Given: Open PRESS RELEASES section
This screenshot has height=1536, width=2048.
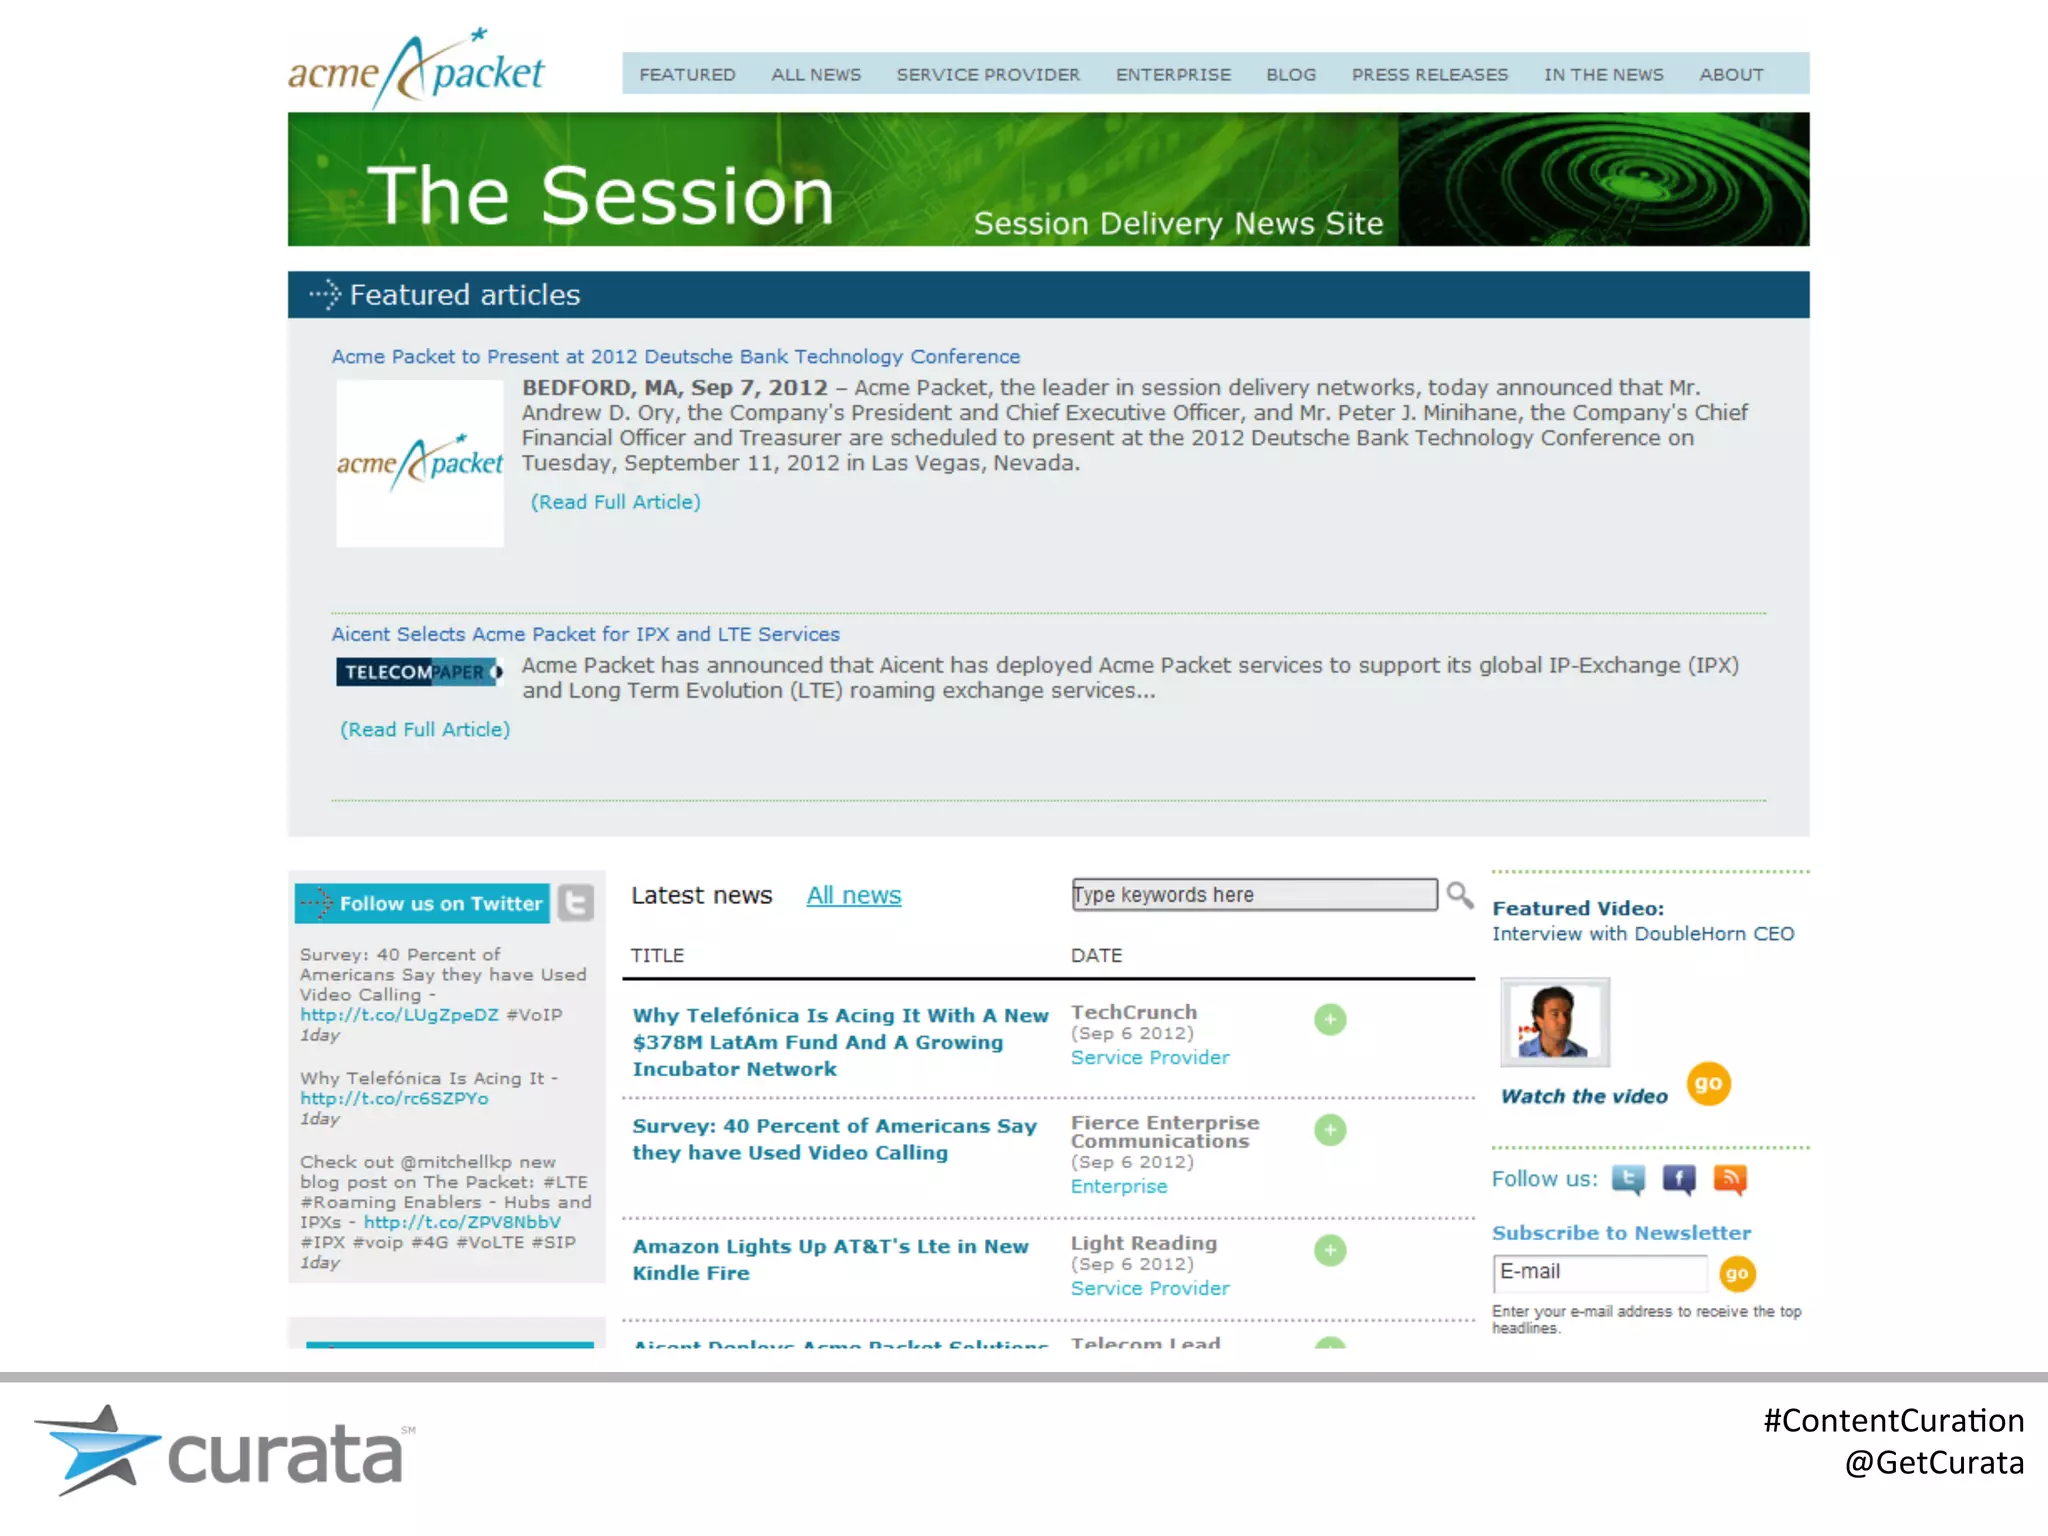Looking at the screenshot, I should (1430, 75).
